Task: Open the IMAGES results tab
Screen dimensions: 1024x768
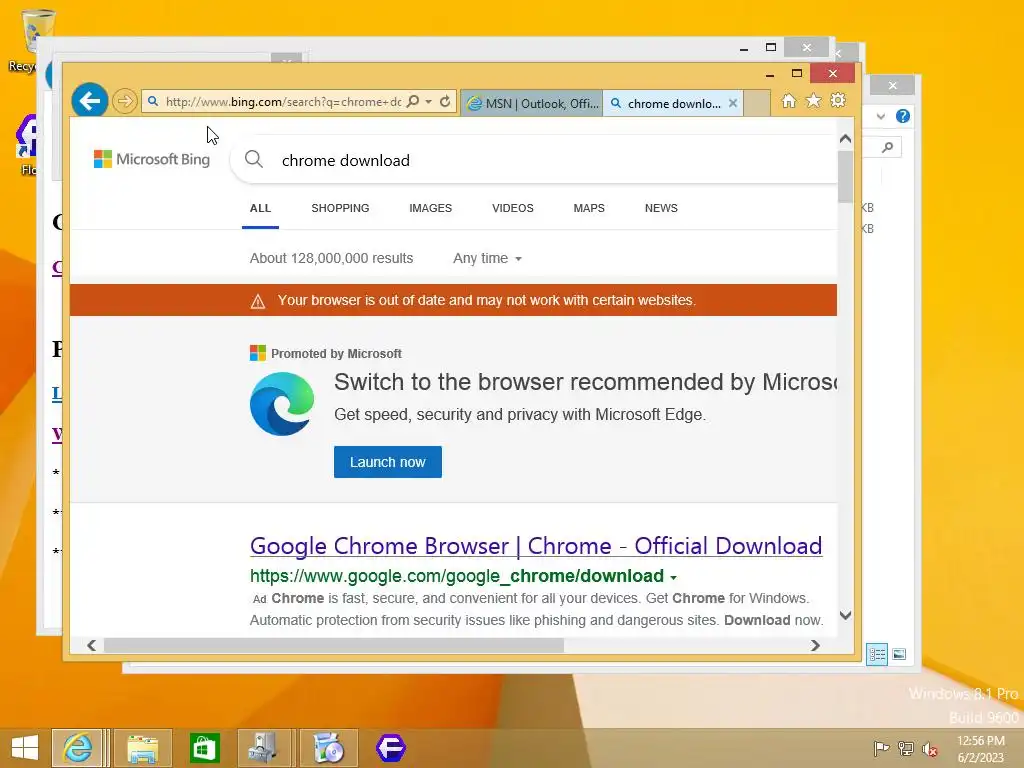Action: pyautogui.click(x=430, y=208)
